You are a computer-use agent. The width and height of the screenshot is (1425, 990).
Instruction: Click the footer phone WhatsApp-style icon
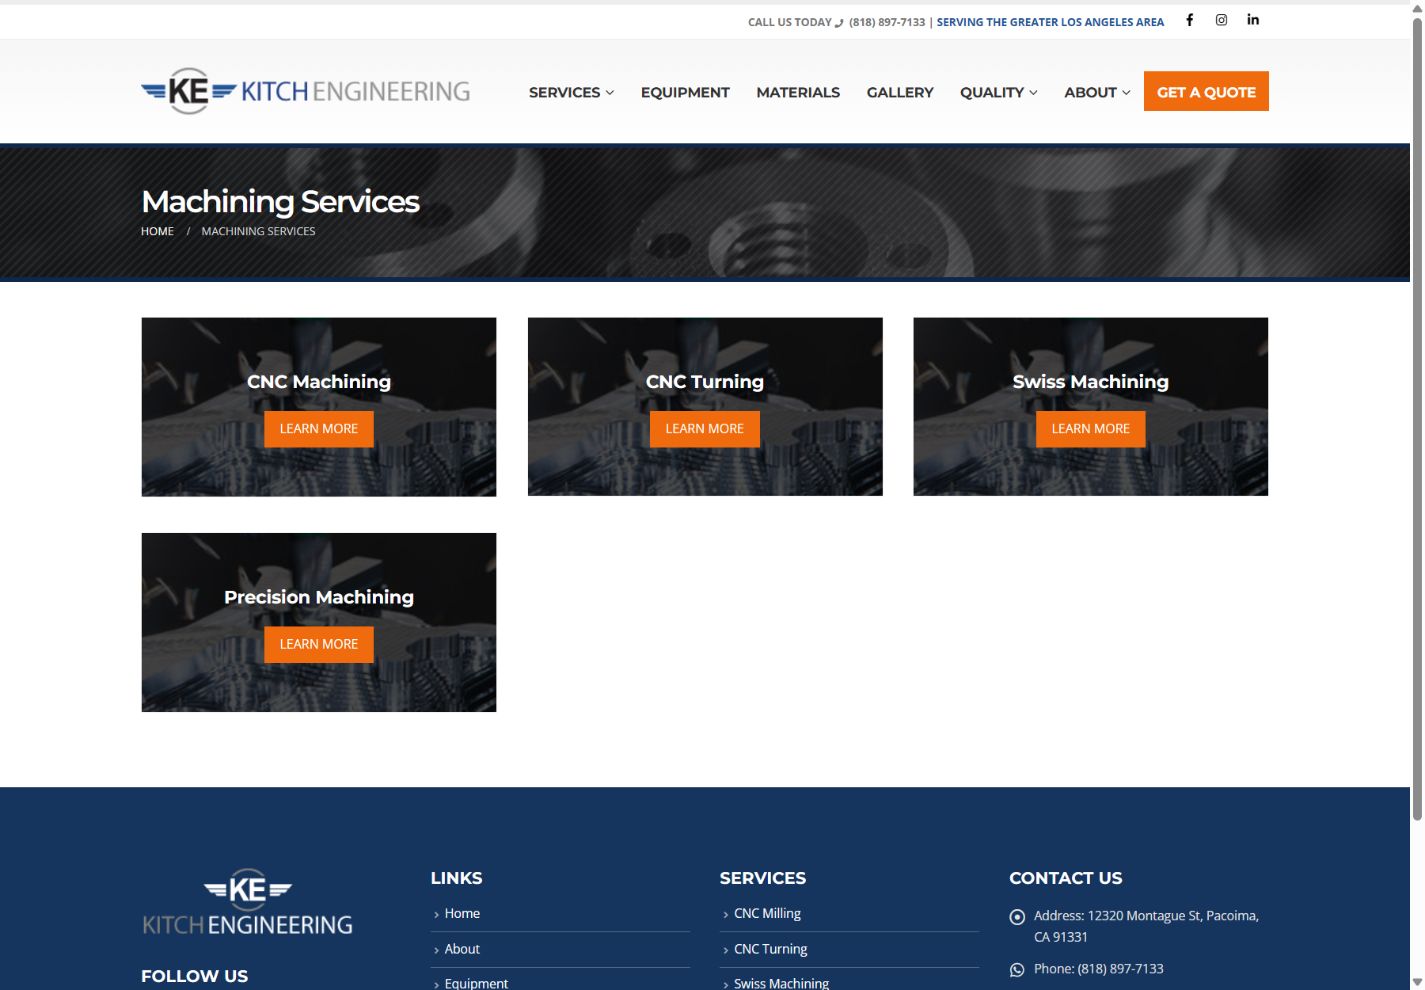[x=1017, y=970]
